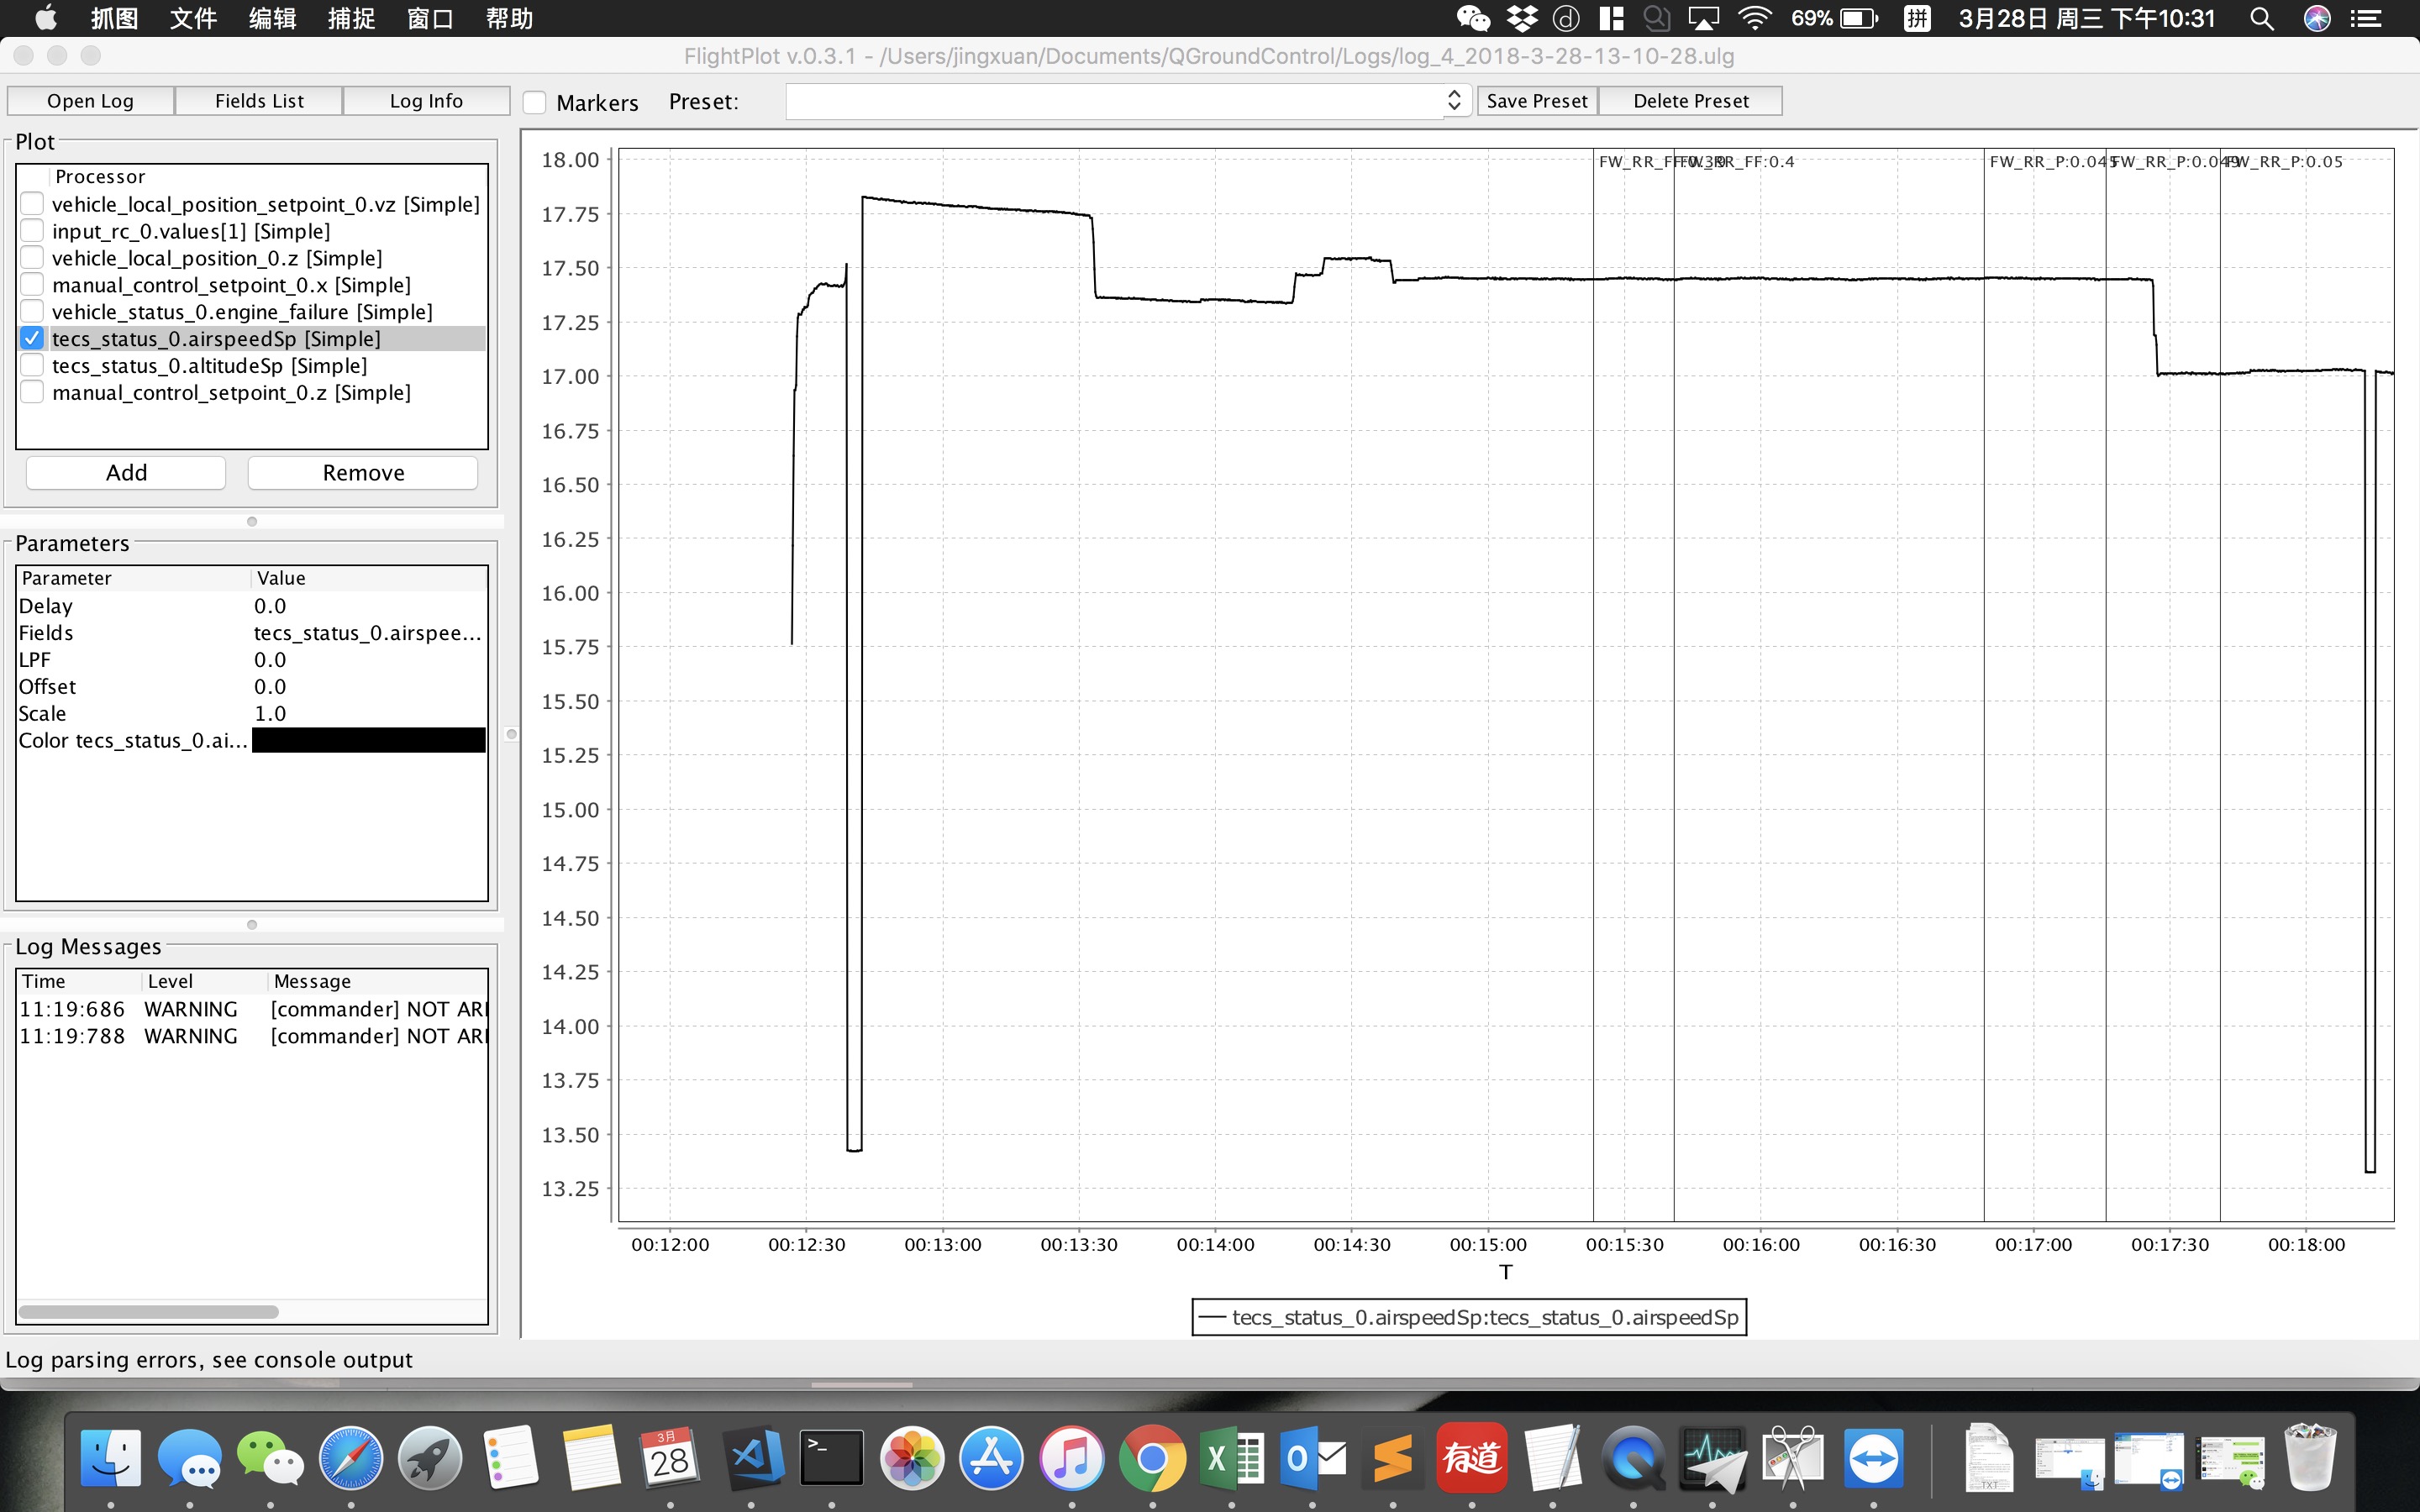This screenshot has height=1512, width=2420.
Task: Click the Fields List button
Action: (x=259, y=101)
